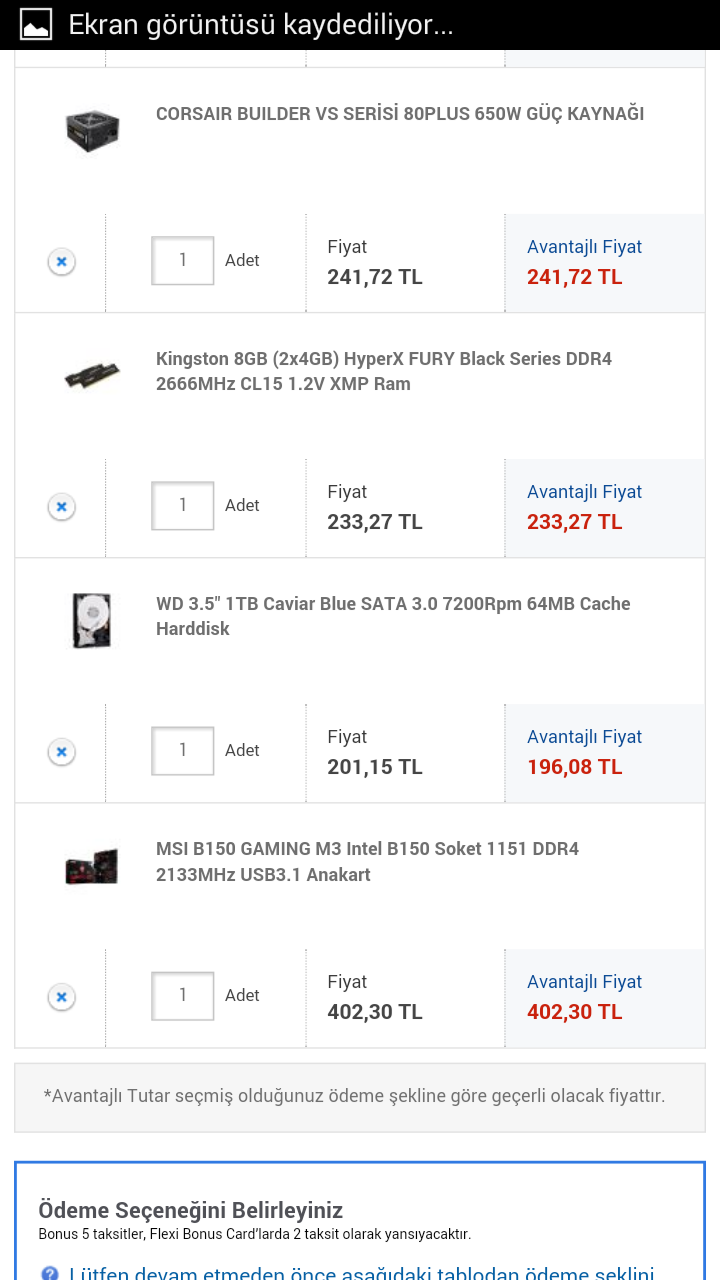
Task: Tap the screenshot saving notification icon
Action: pos(36,25)
